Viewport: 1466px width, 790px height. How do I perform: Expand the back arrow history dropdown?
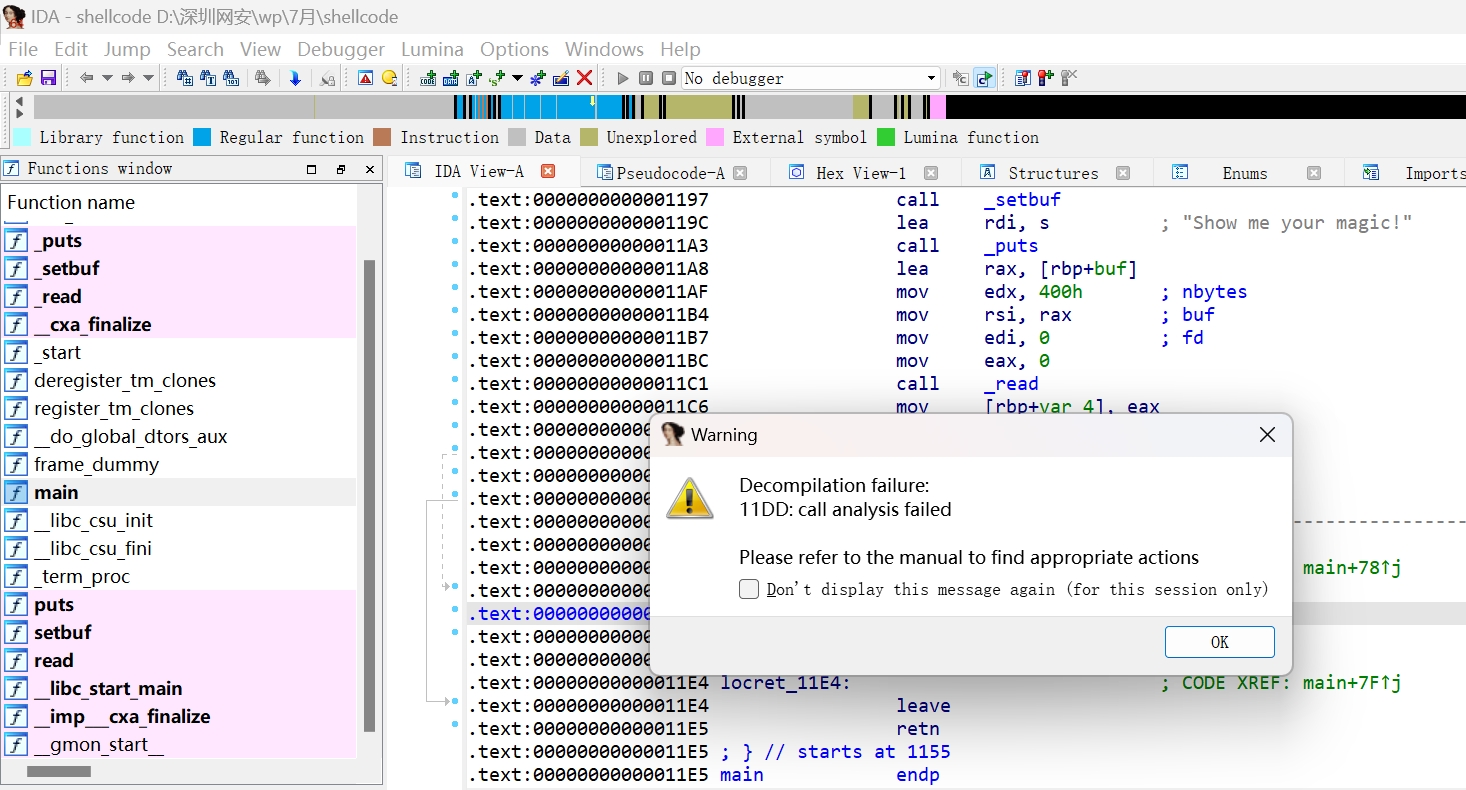[x=107, y=78]
